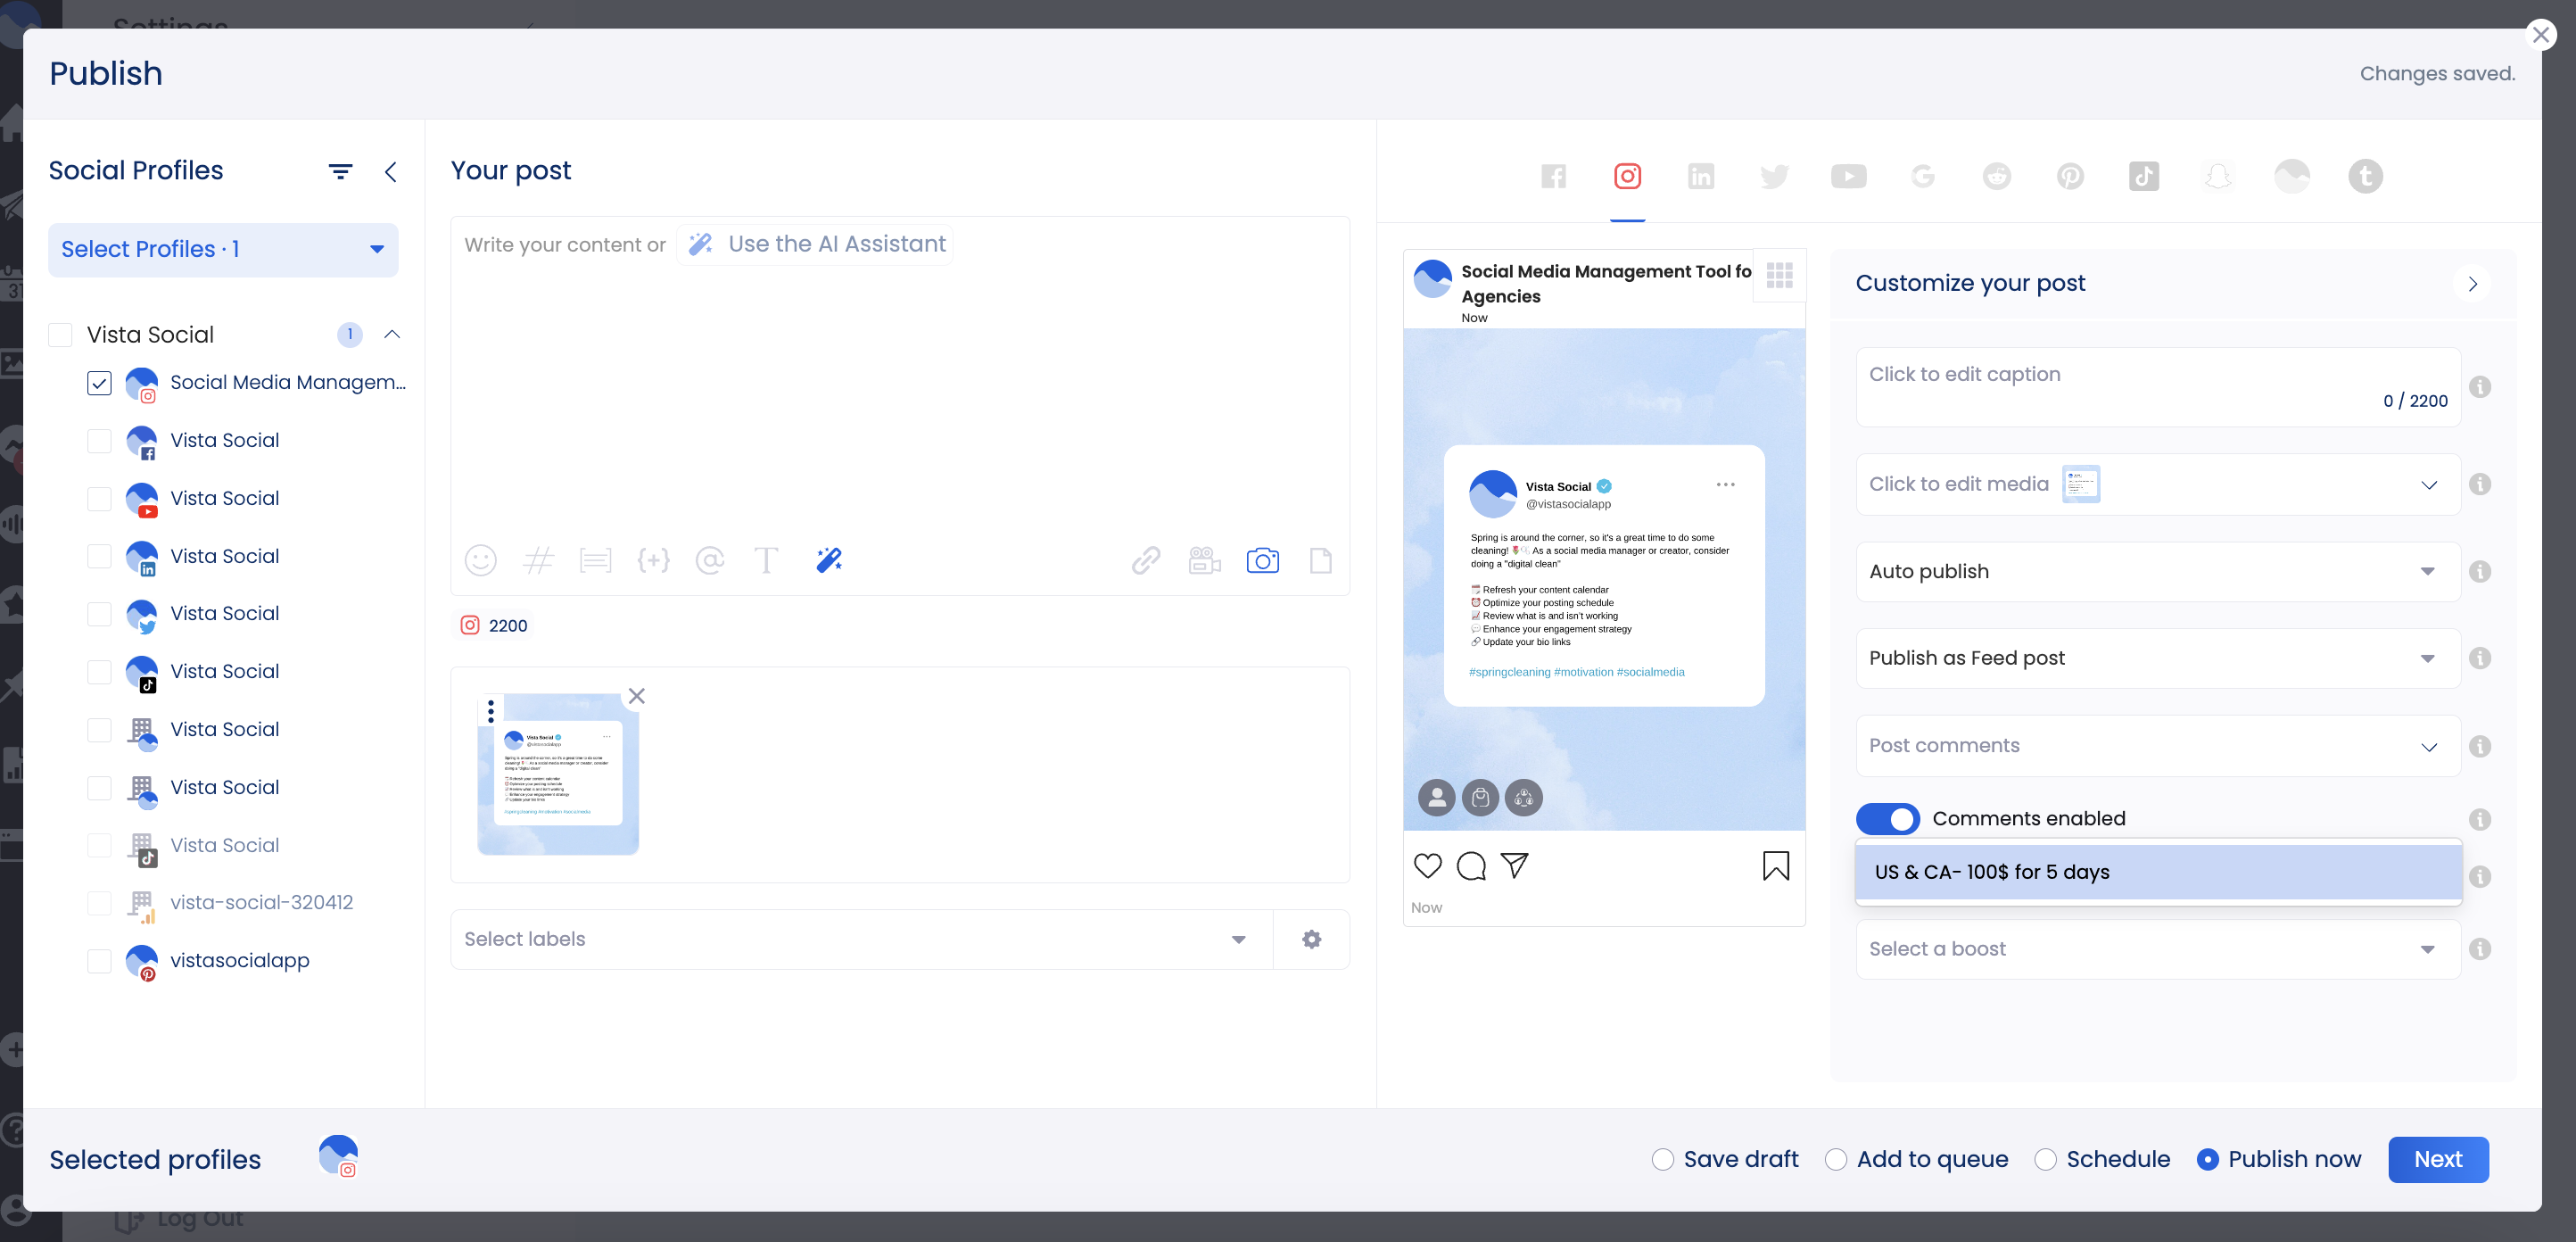Check the vistasocialapp Pinterest profile checkbox

coord(99,961)
